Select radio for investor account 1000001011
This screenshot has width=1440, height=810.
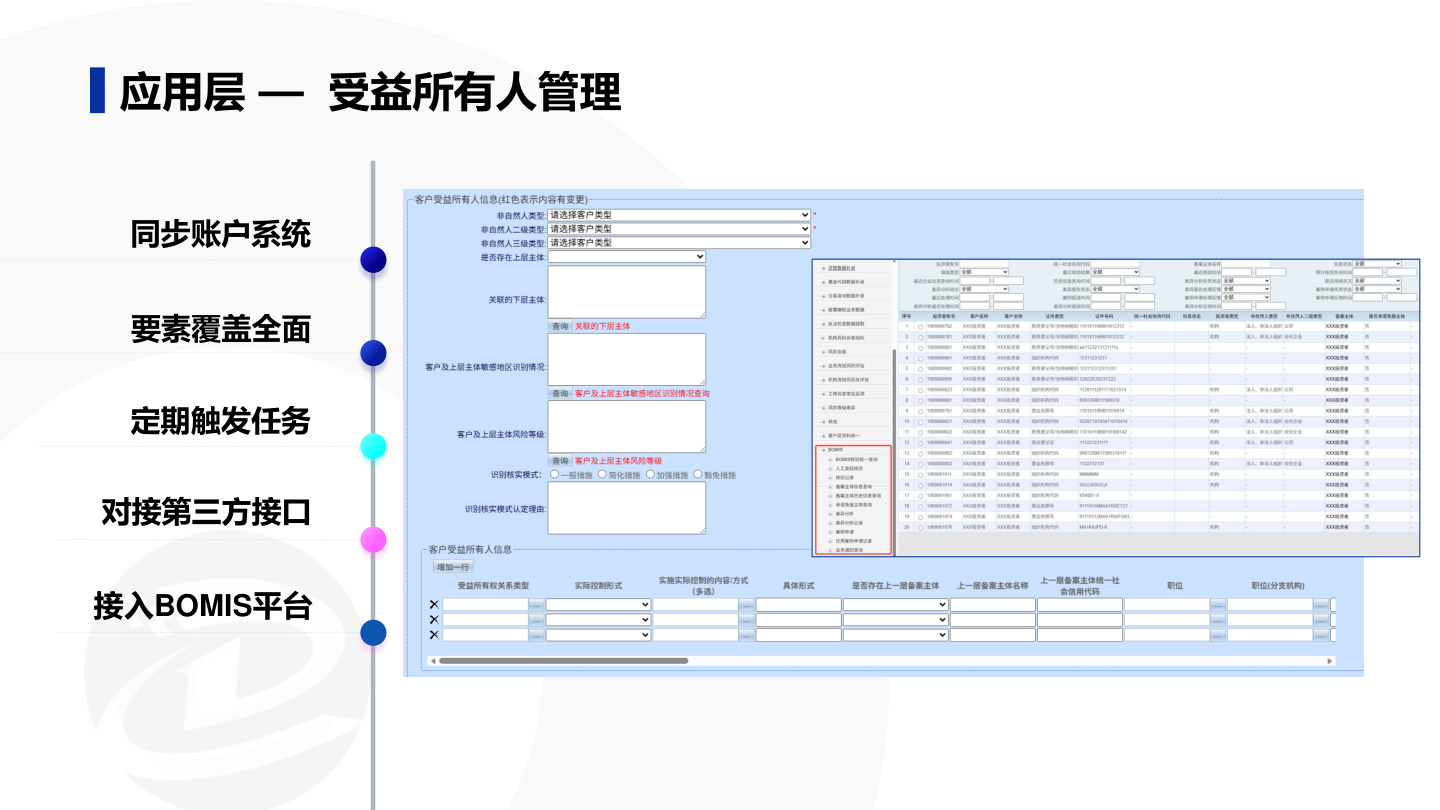pos(920,474)
